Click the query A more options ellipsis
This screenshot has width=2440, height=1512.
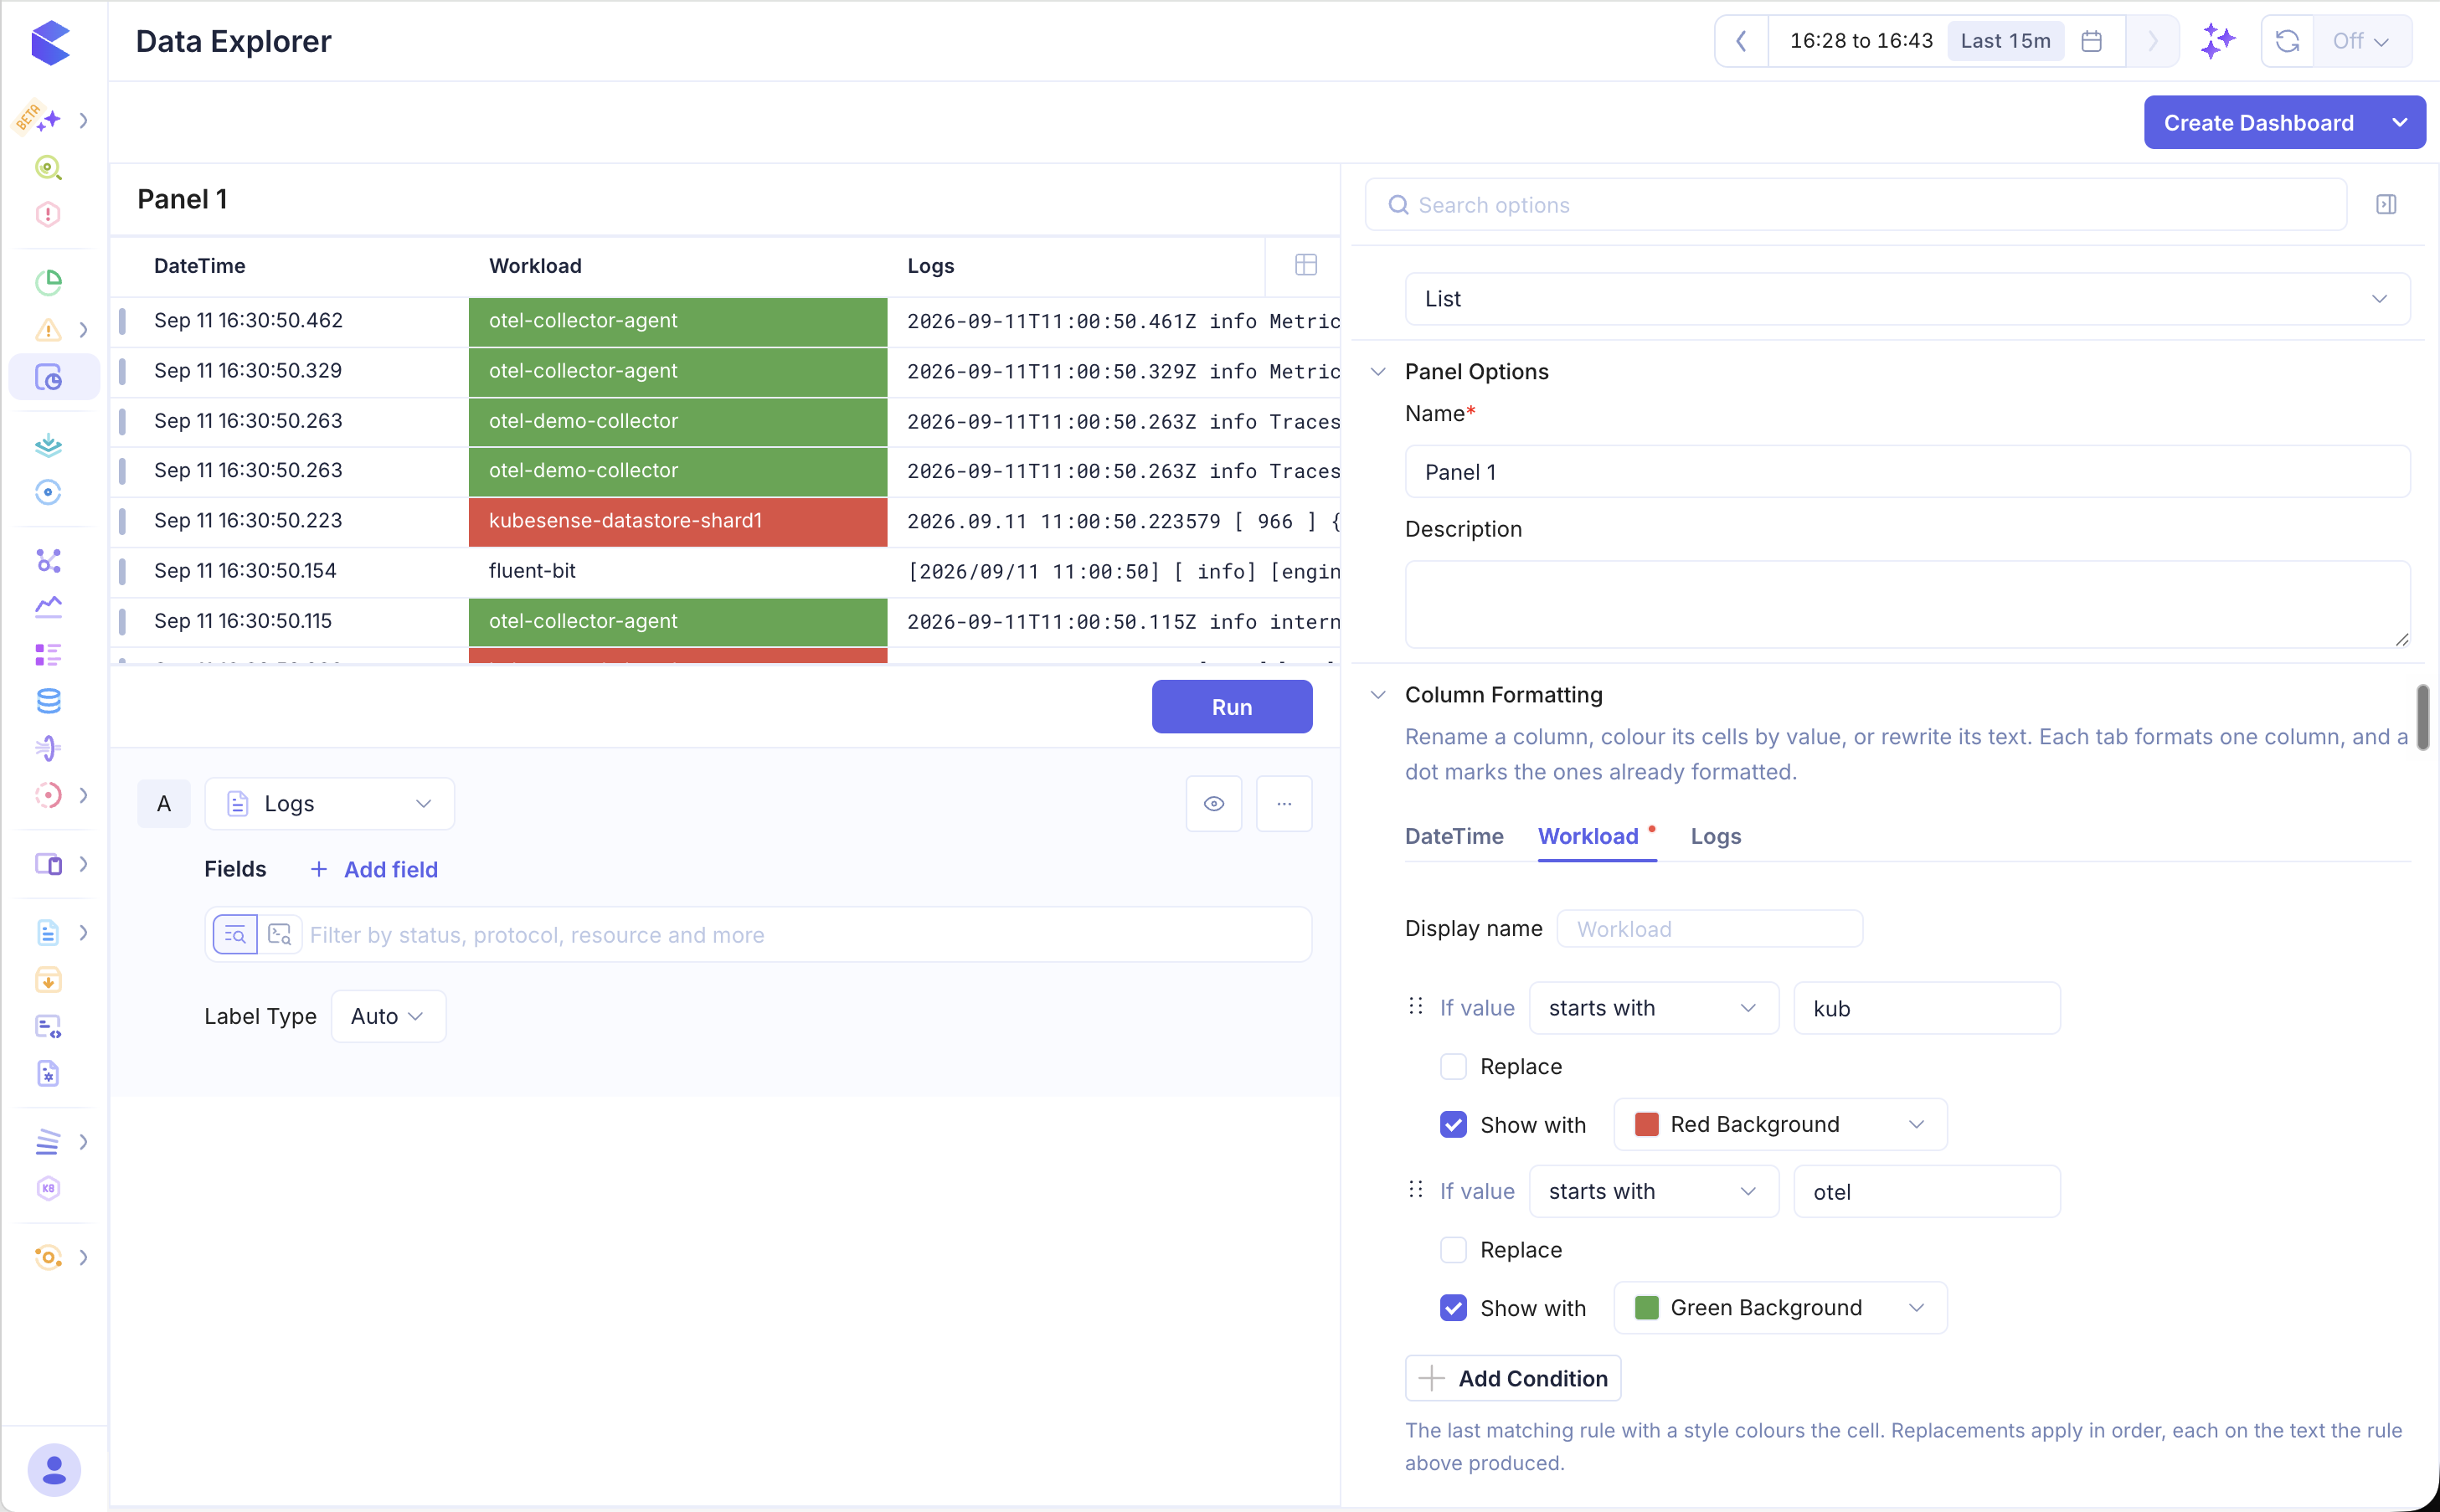(1284, 804)
